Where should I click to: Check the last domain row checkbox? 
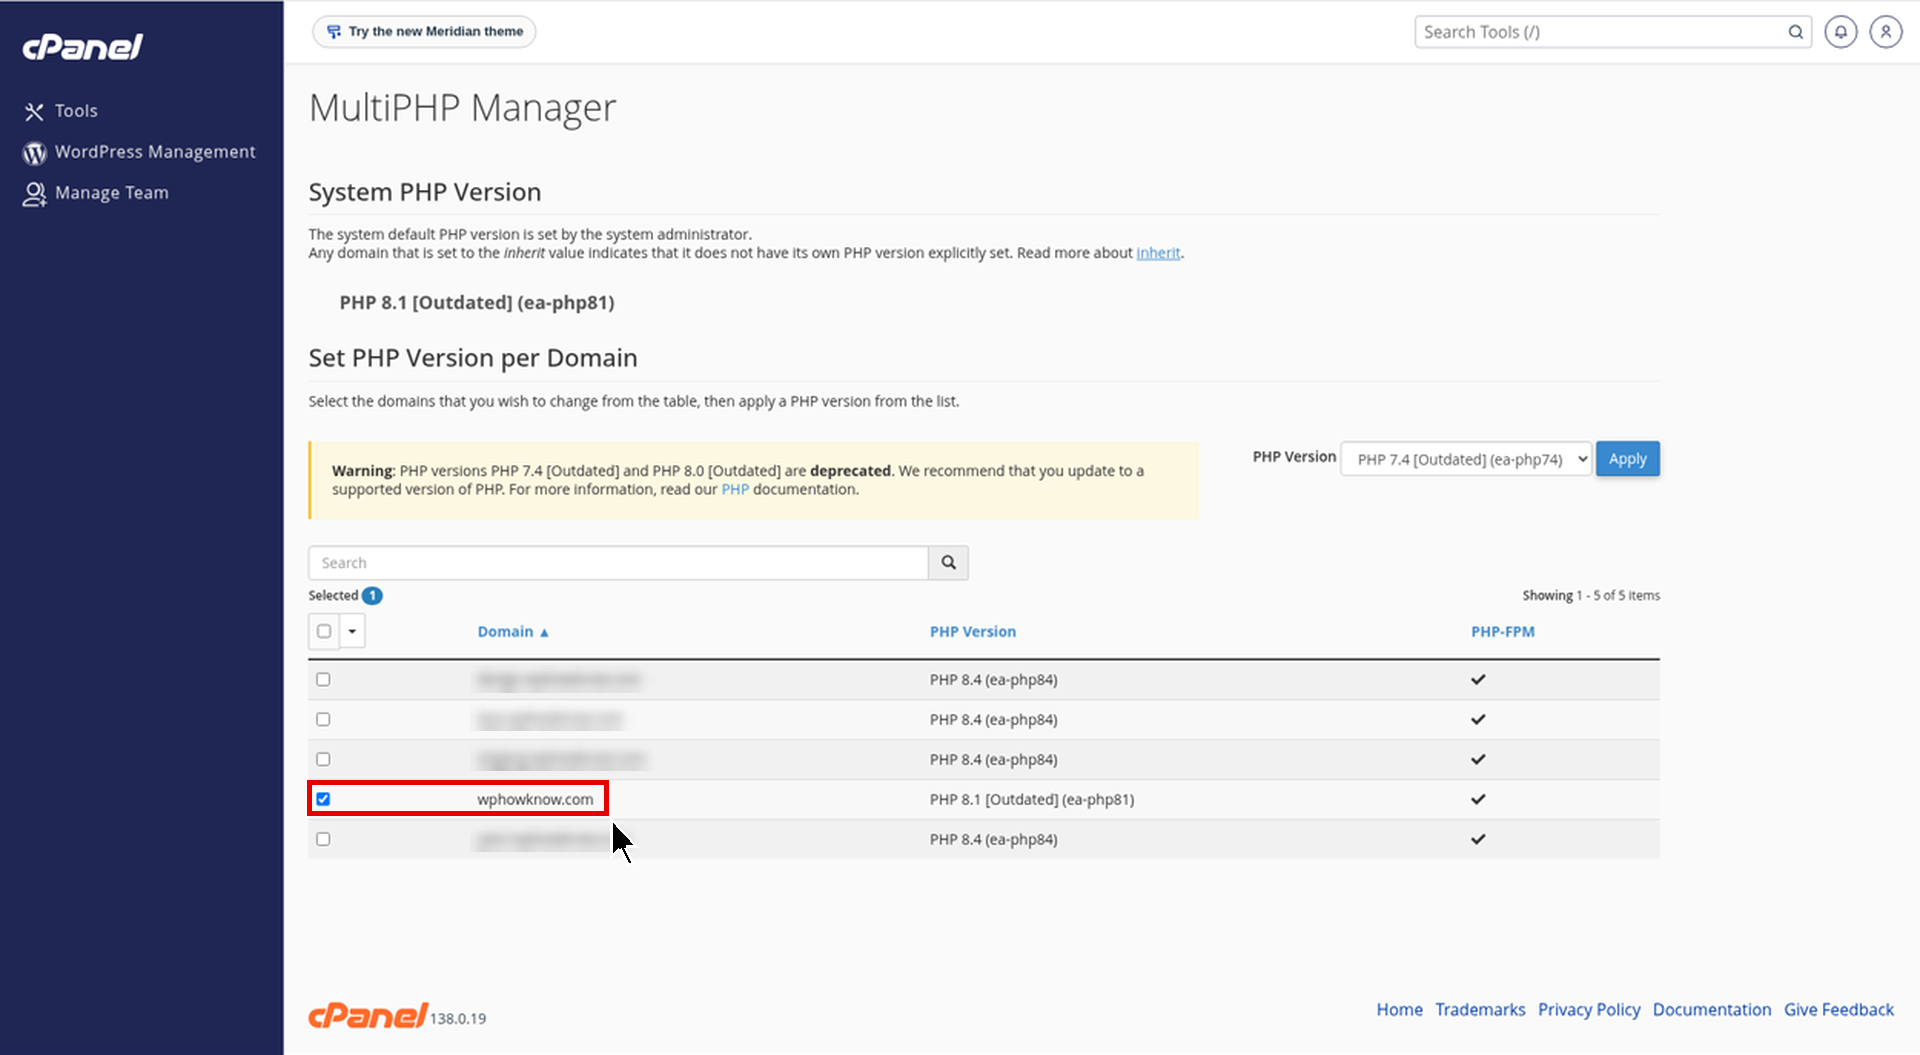323,839
